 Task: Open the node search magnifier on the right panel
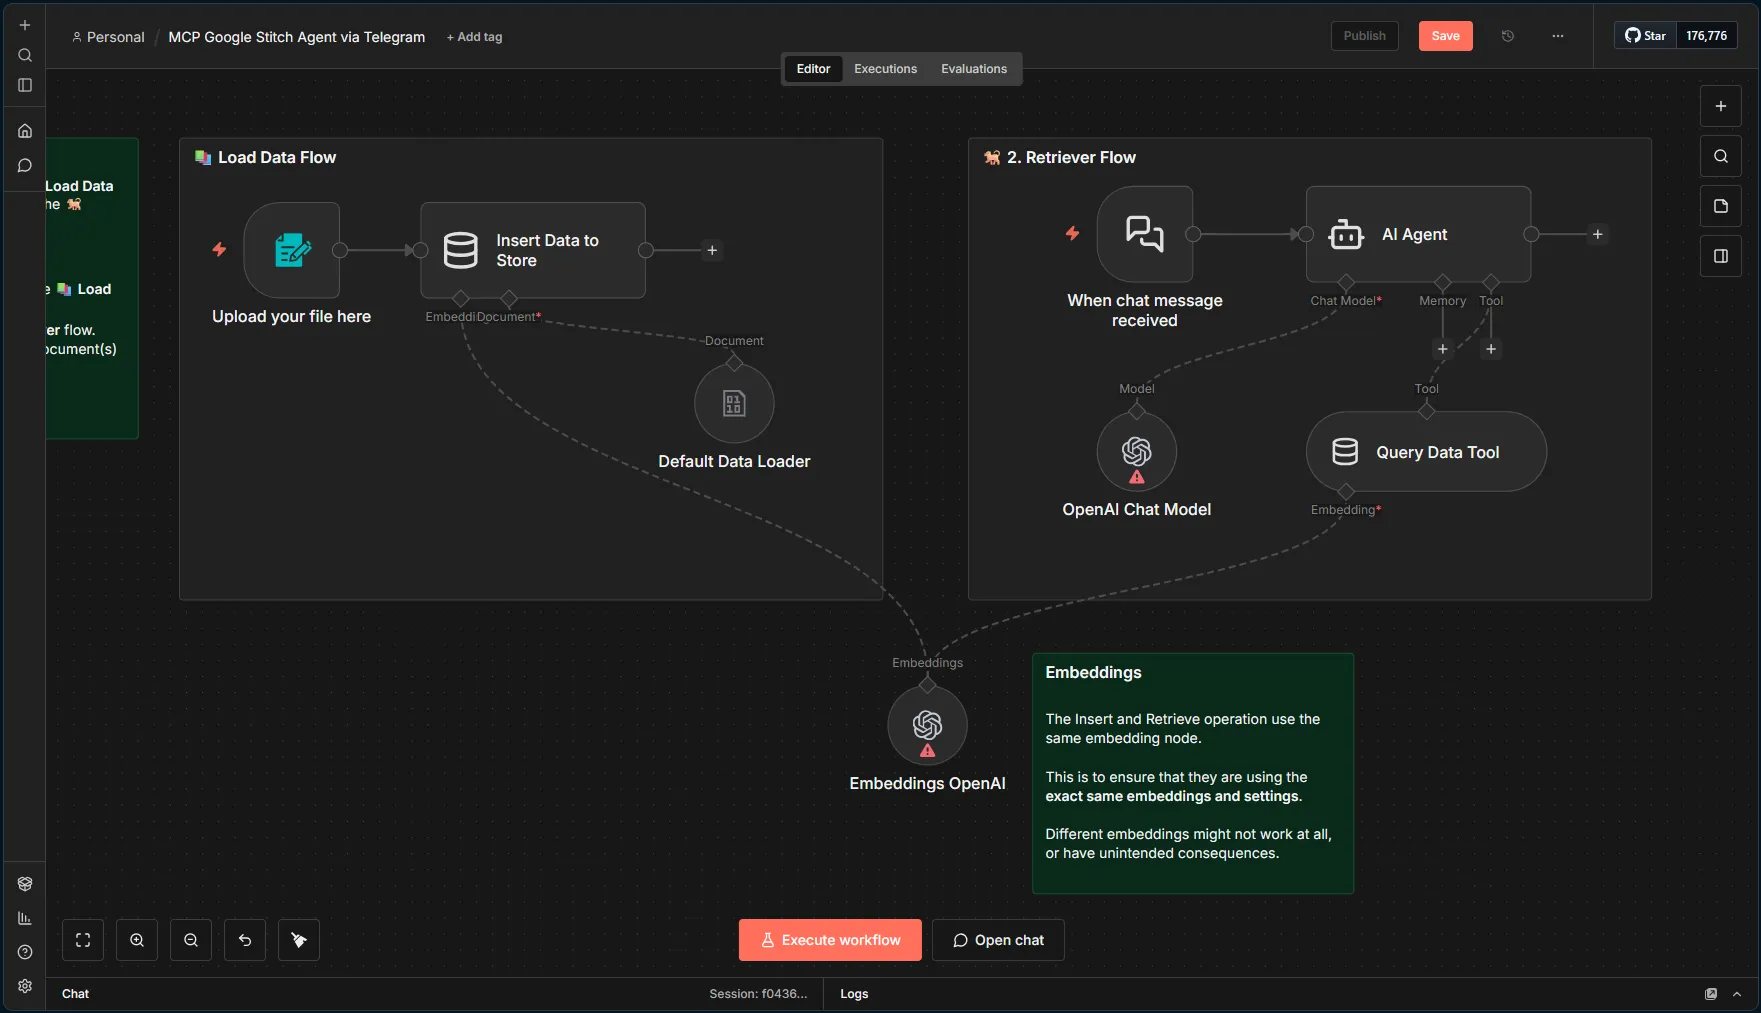pos(1720,156)
